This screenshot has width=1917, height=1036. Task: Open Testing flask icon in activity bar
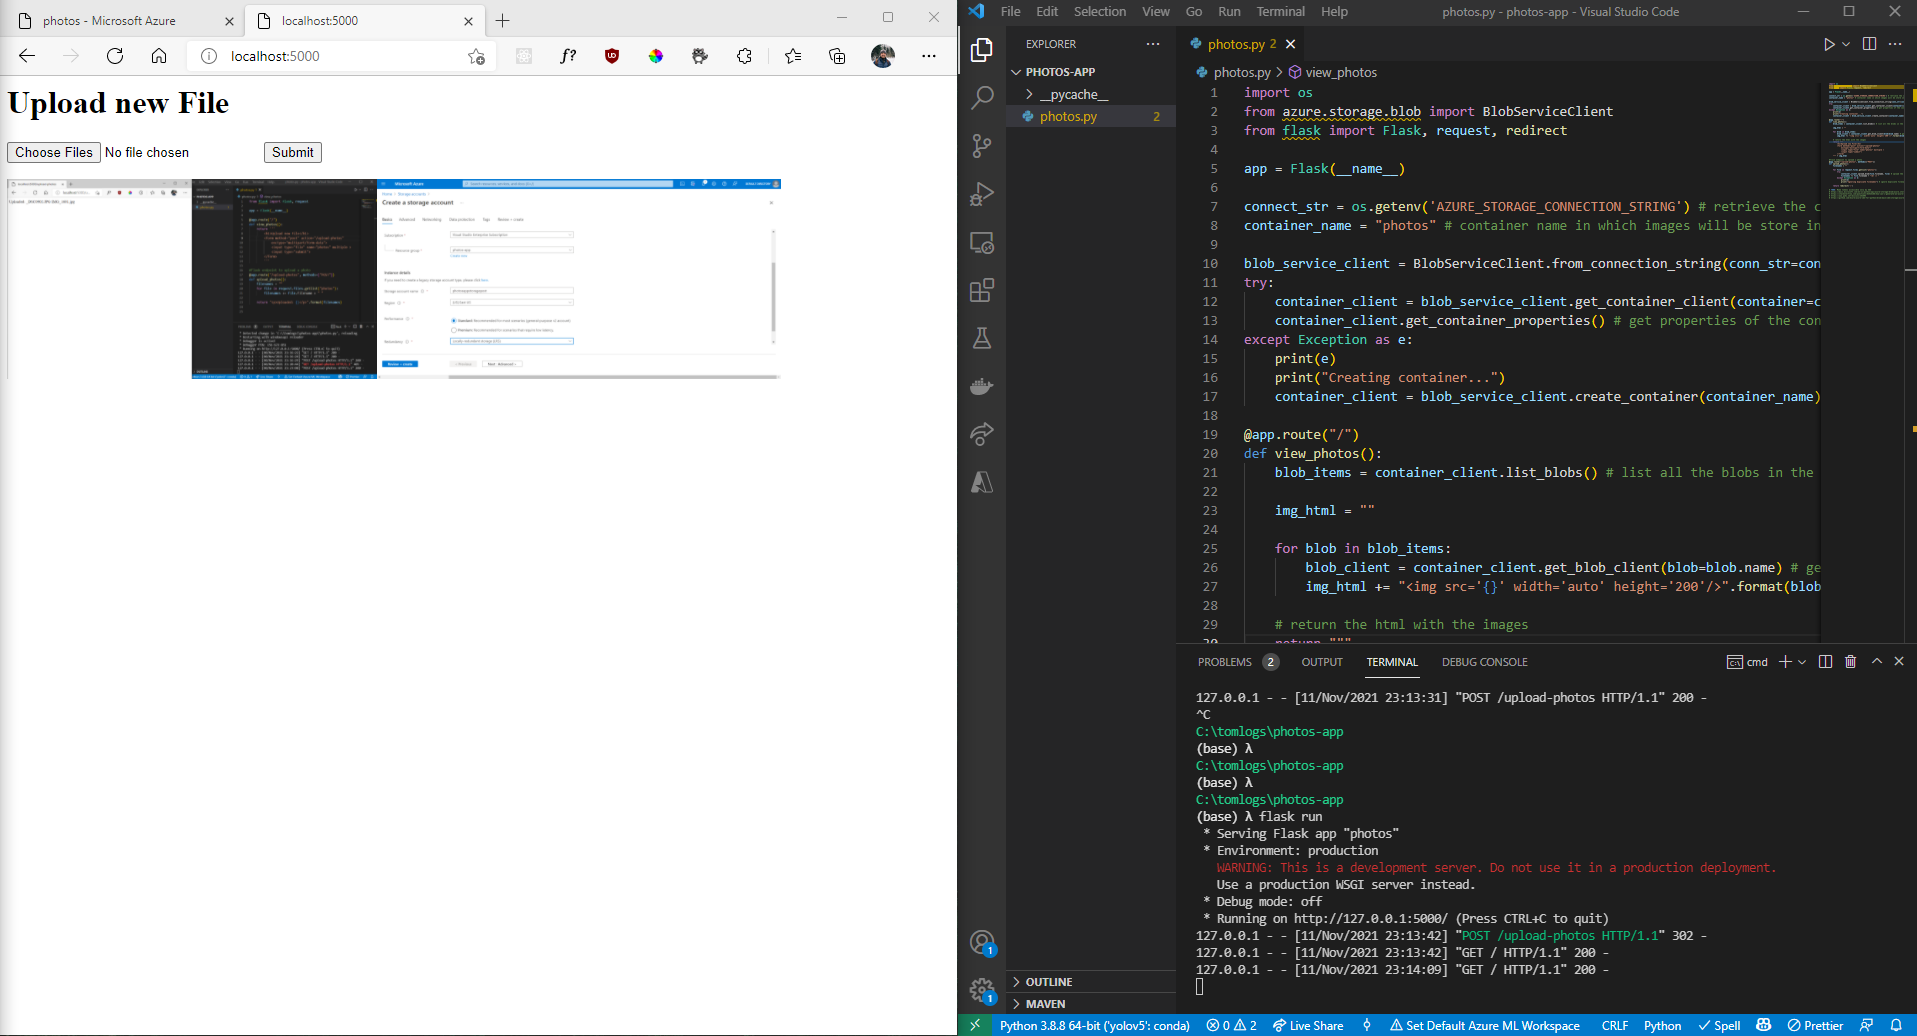click(982, 338)
